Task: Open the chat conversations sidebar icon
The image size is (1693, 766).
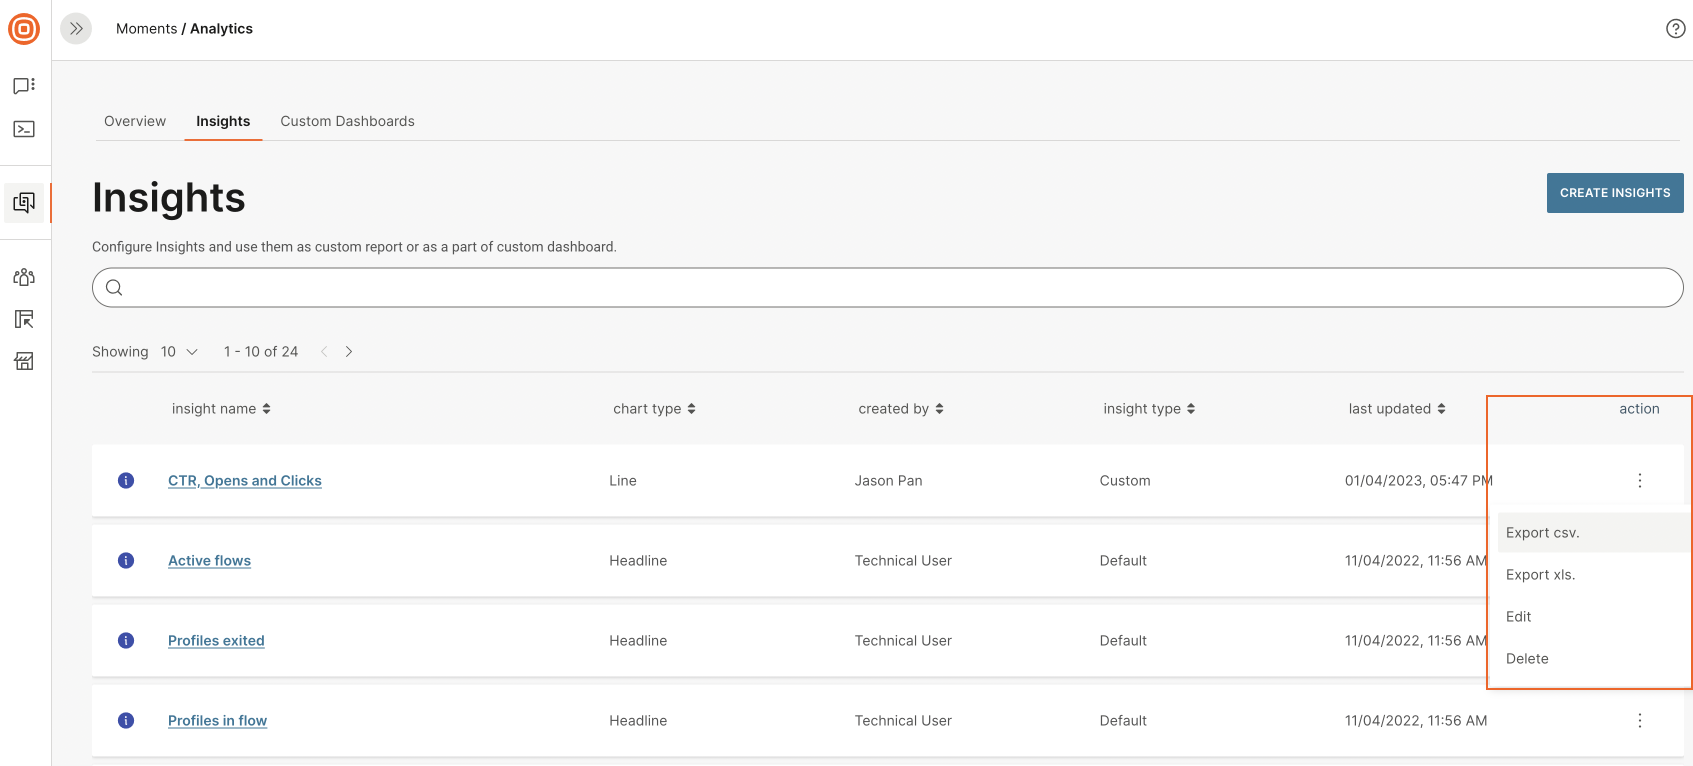Action: point(24,86)
